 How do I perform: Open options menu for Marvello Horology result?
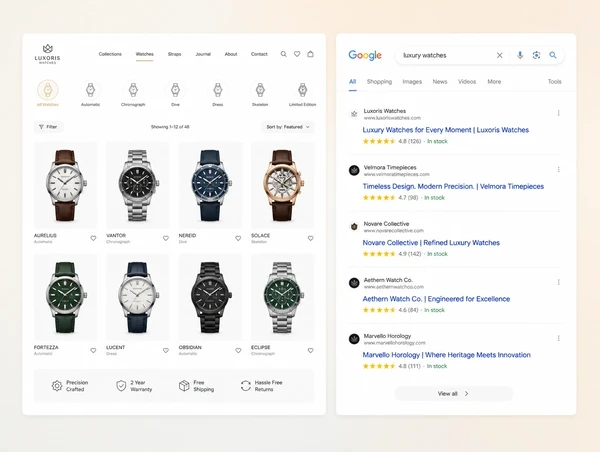click(x=558, y=338)
